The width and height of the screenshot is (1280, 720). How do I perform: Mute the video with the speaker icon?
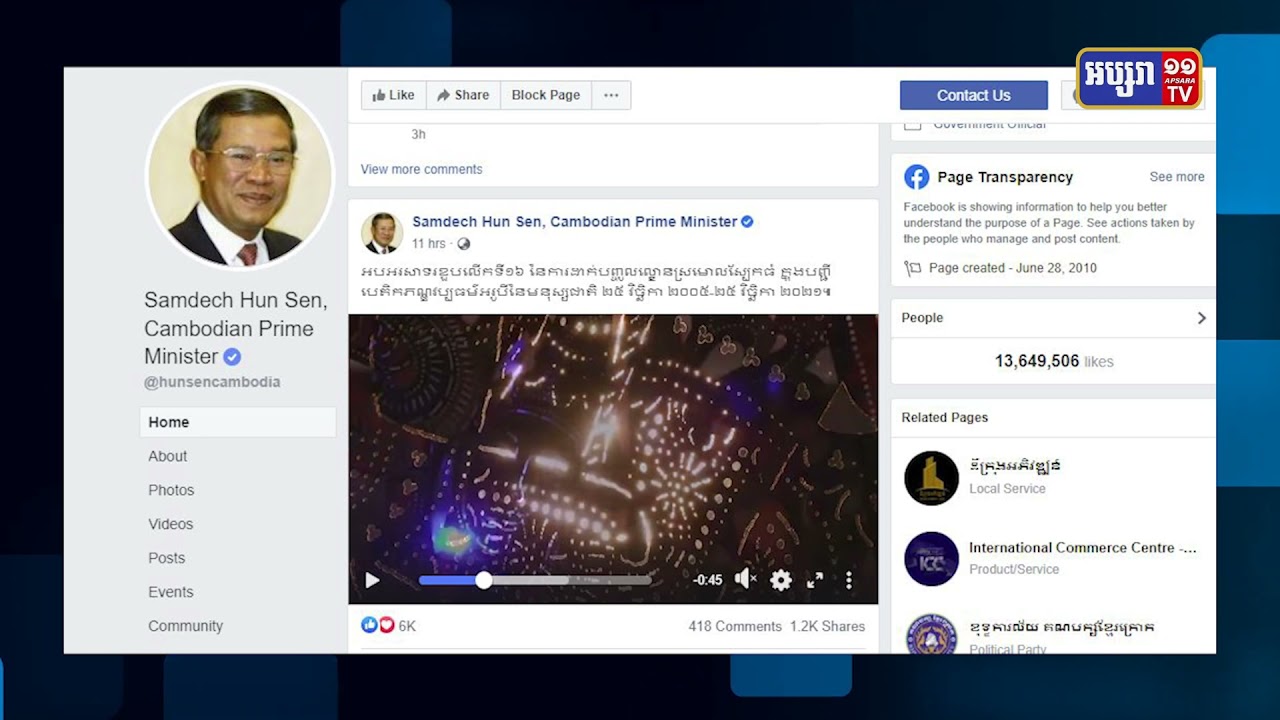tap(746, 579)
